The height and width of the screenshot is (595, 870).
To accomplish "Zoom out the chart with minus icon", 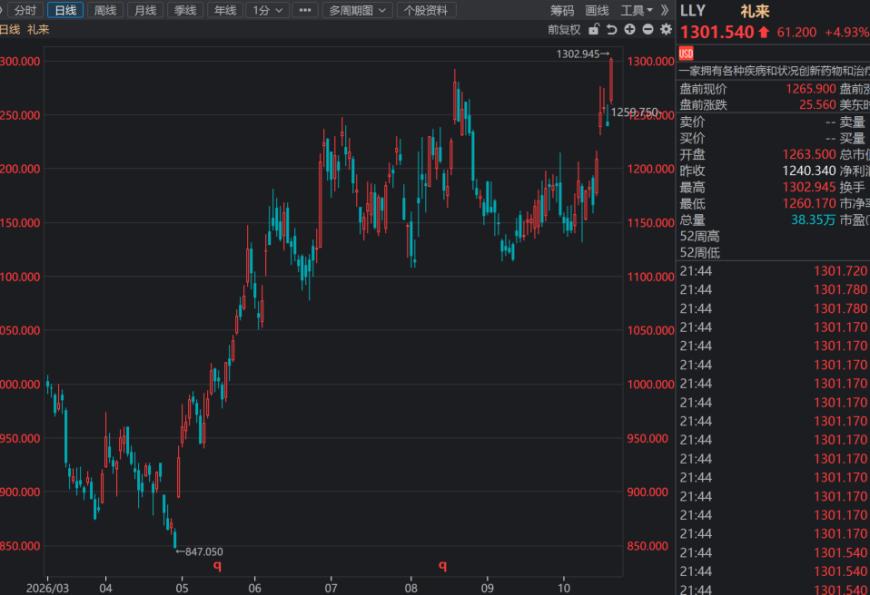I will tap(648, 29).
